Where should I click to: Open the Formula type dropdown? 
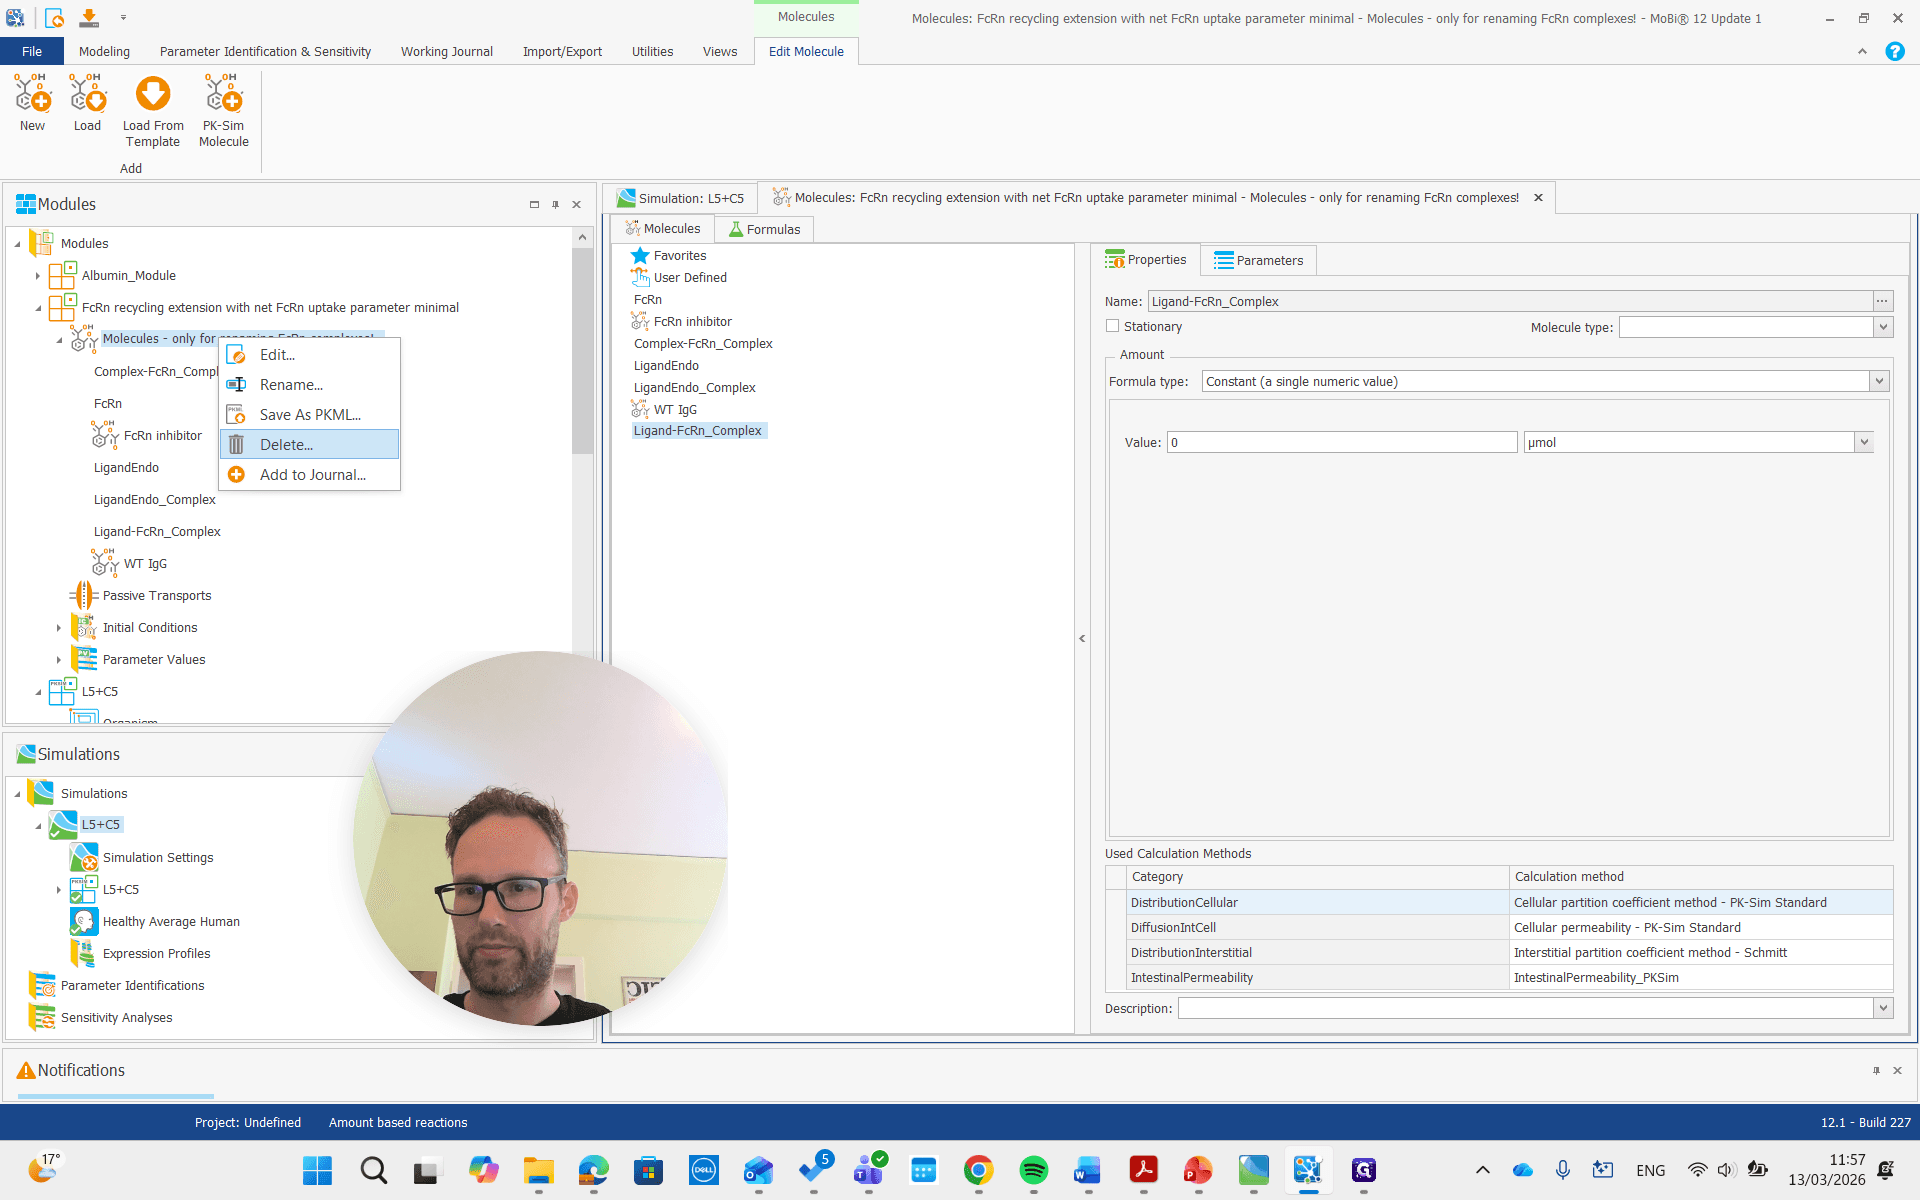pyautogui.click(x=1879, y=381)
